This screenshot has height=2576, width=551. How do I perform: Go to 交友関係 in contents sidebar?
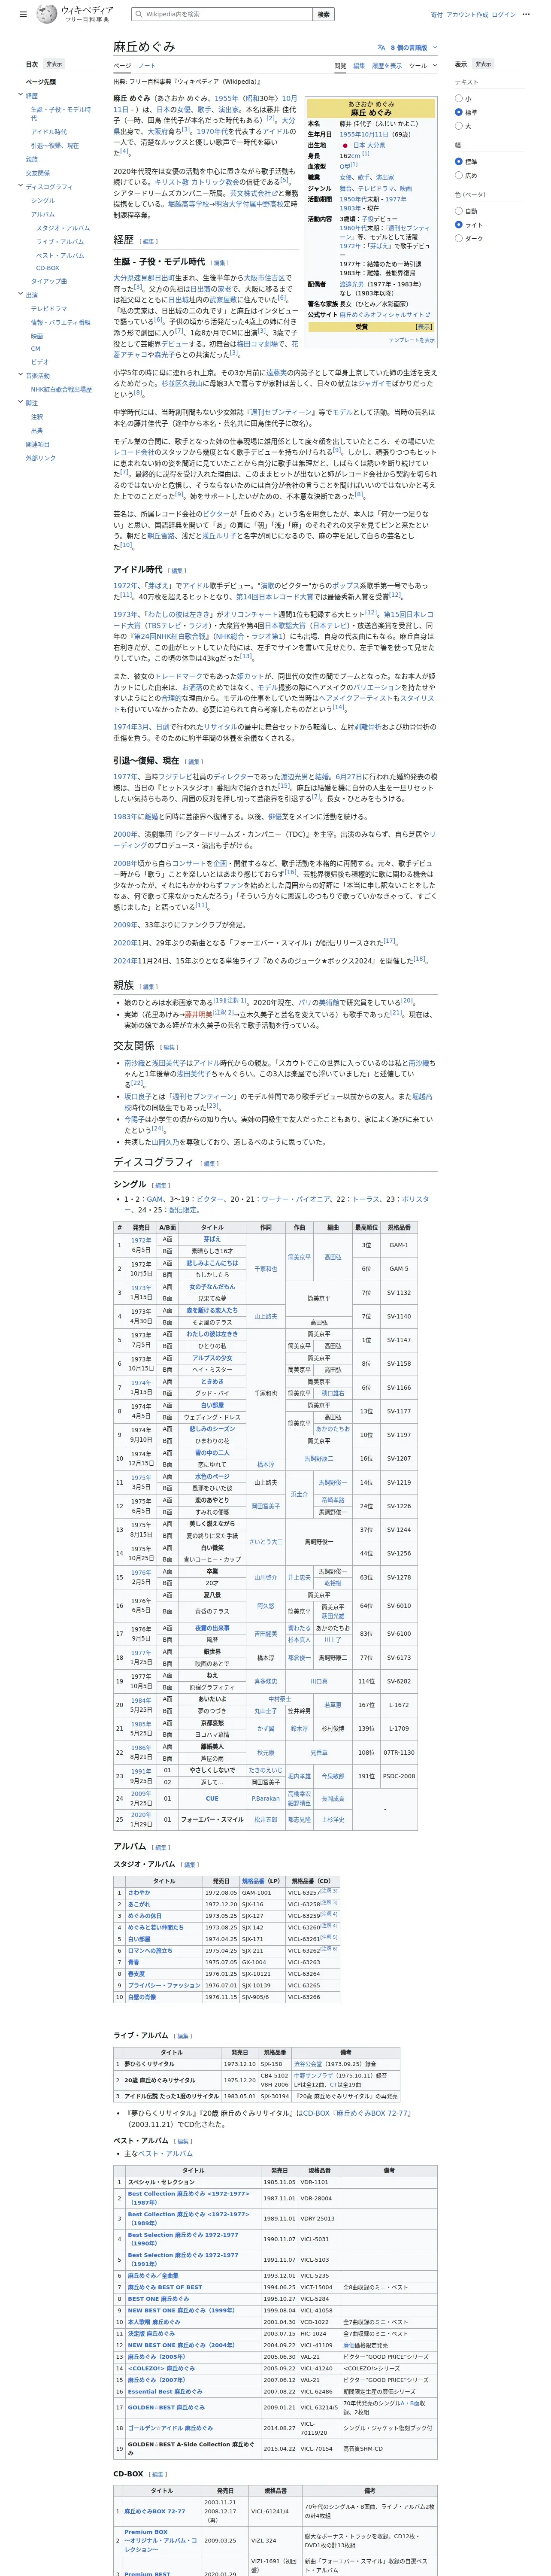click(38, 173)
